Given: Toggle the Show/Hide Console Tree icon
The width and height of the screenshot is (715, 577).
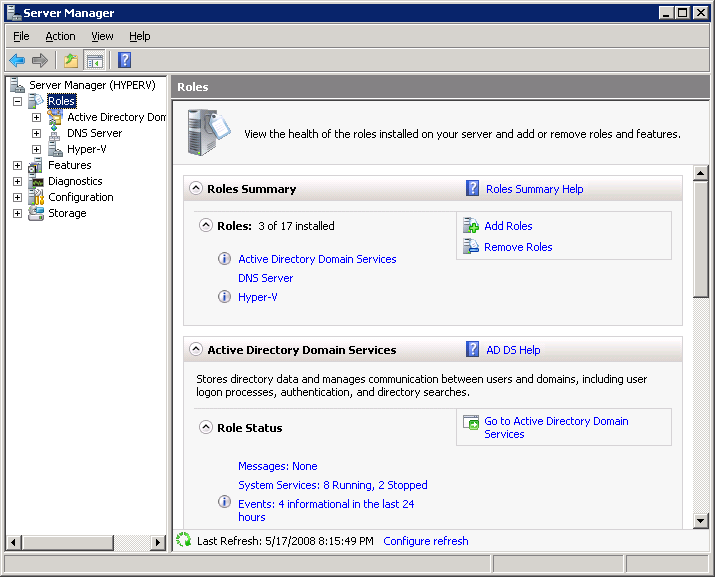Looking at the screenshot, I should point(95,60).
